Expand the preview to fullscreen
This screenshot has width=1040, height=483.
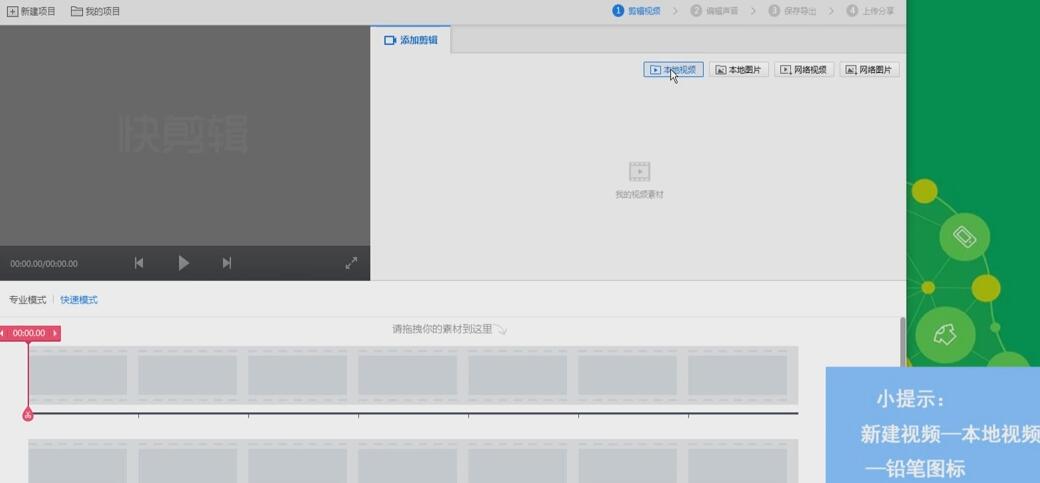click(351, 263)
